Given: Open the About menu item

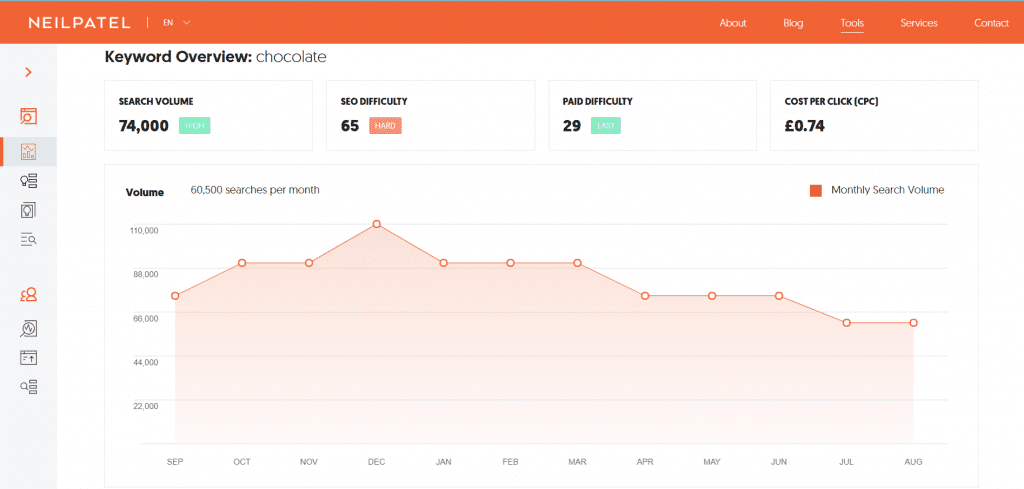Looking at the screenshot, I should pyautogui.click(x=733, y=23).
